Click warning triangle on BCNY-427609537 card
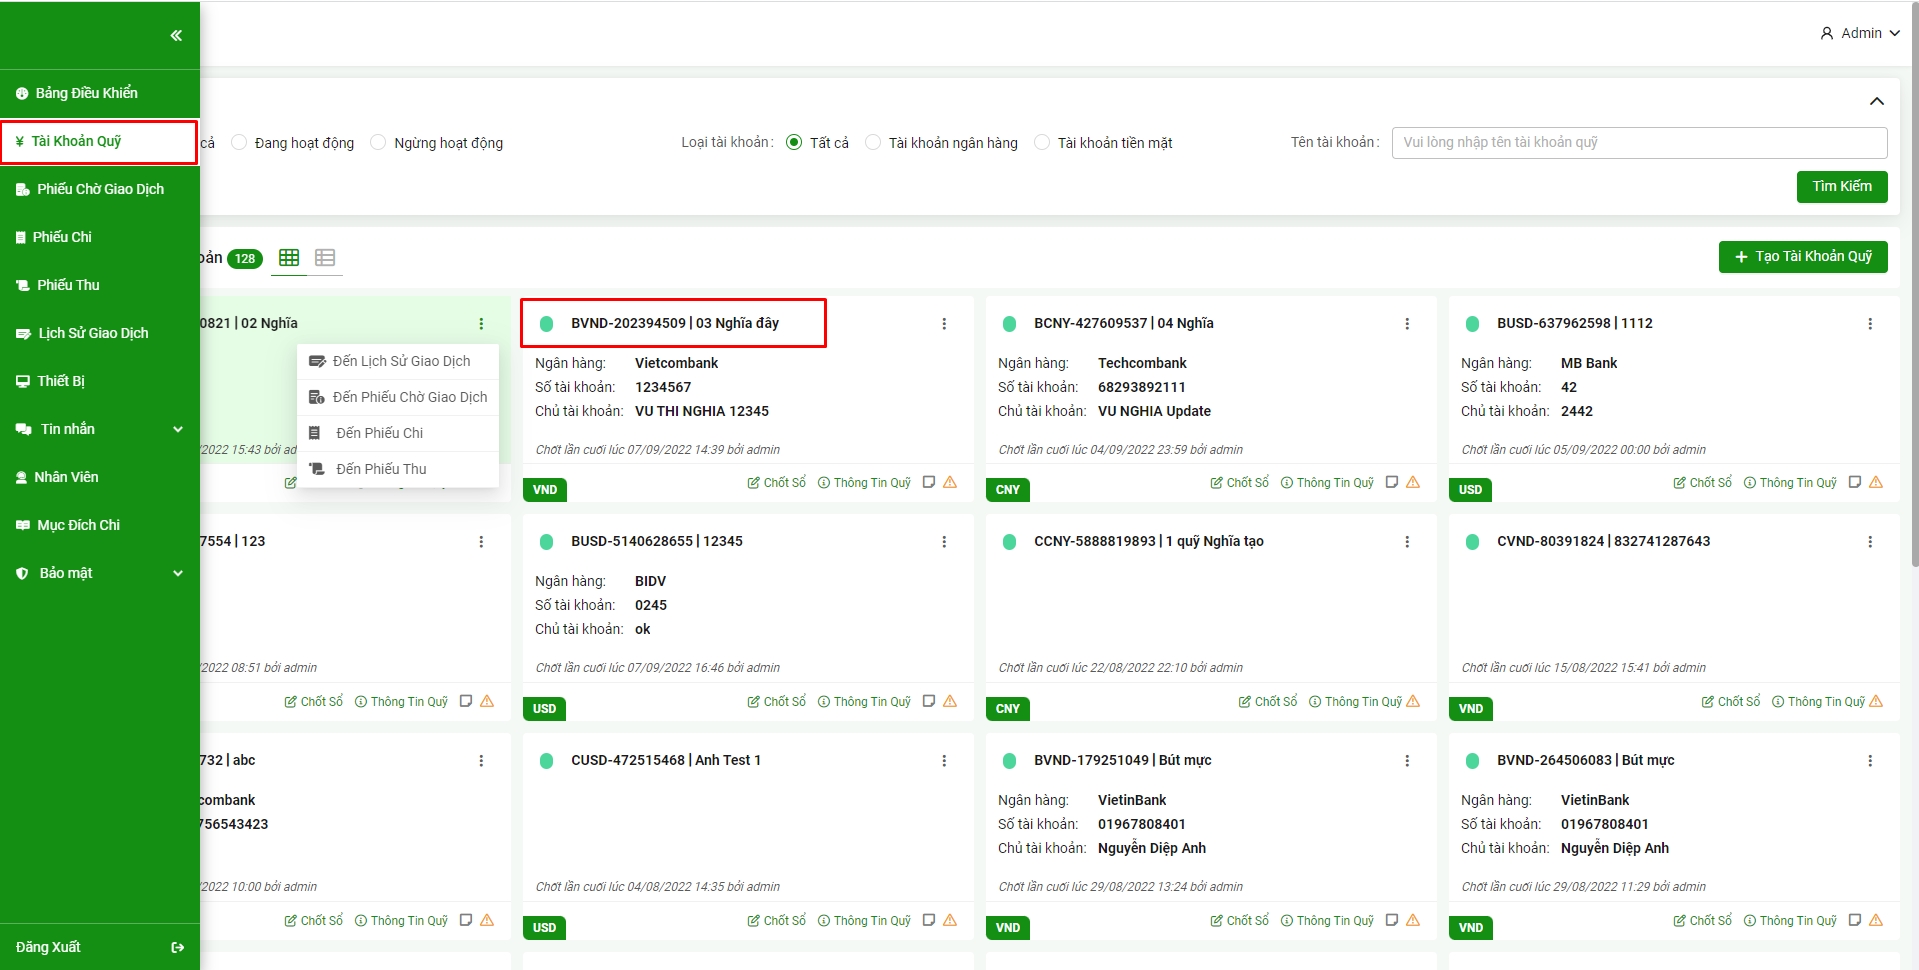This screenshot has width=1919, height=970. tap(1413, 483)
